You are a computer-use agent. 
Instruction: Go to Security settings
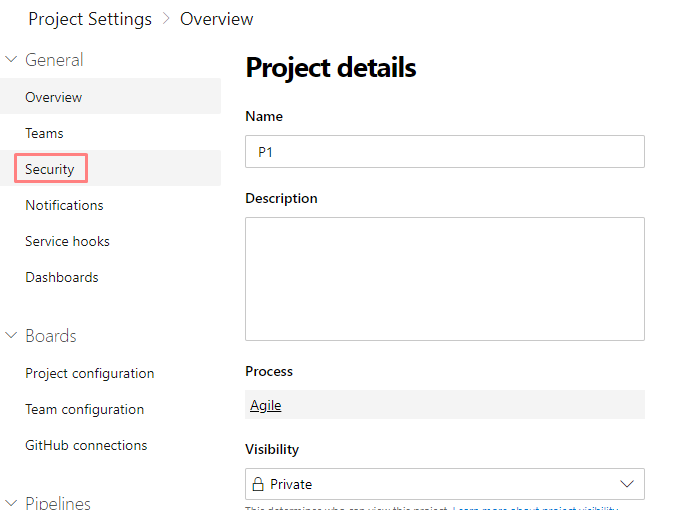click(x=50, y=169)
